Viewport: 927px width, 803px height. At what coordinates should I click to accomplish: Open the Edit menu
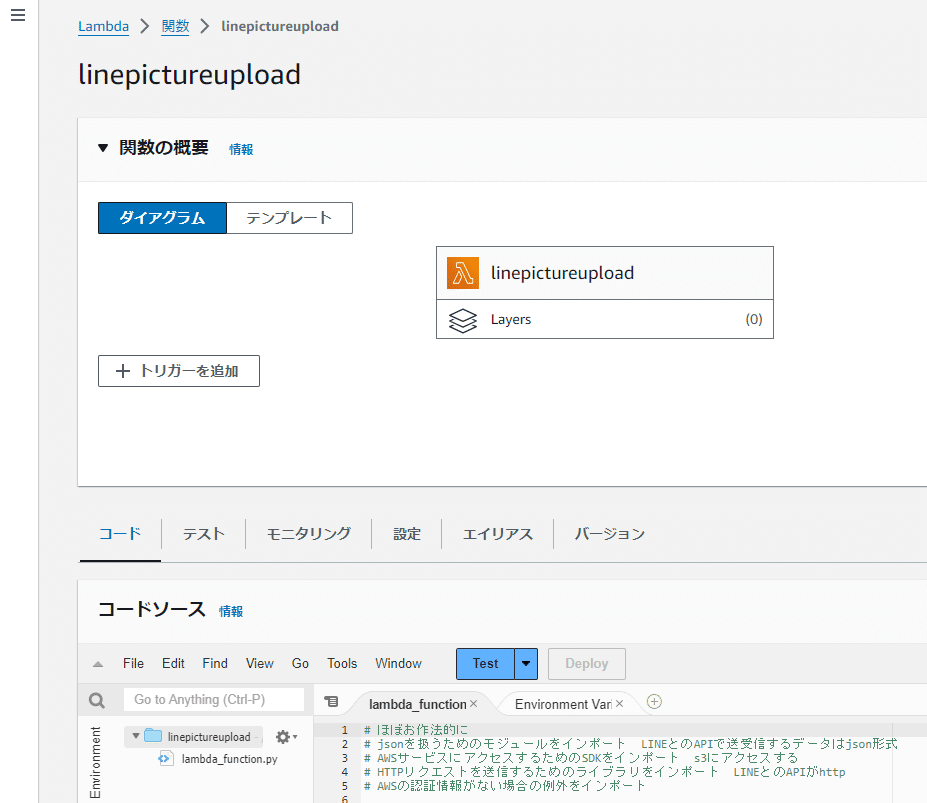[173, 663]
